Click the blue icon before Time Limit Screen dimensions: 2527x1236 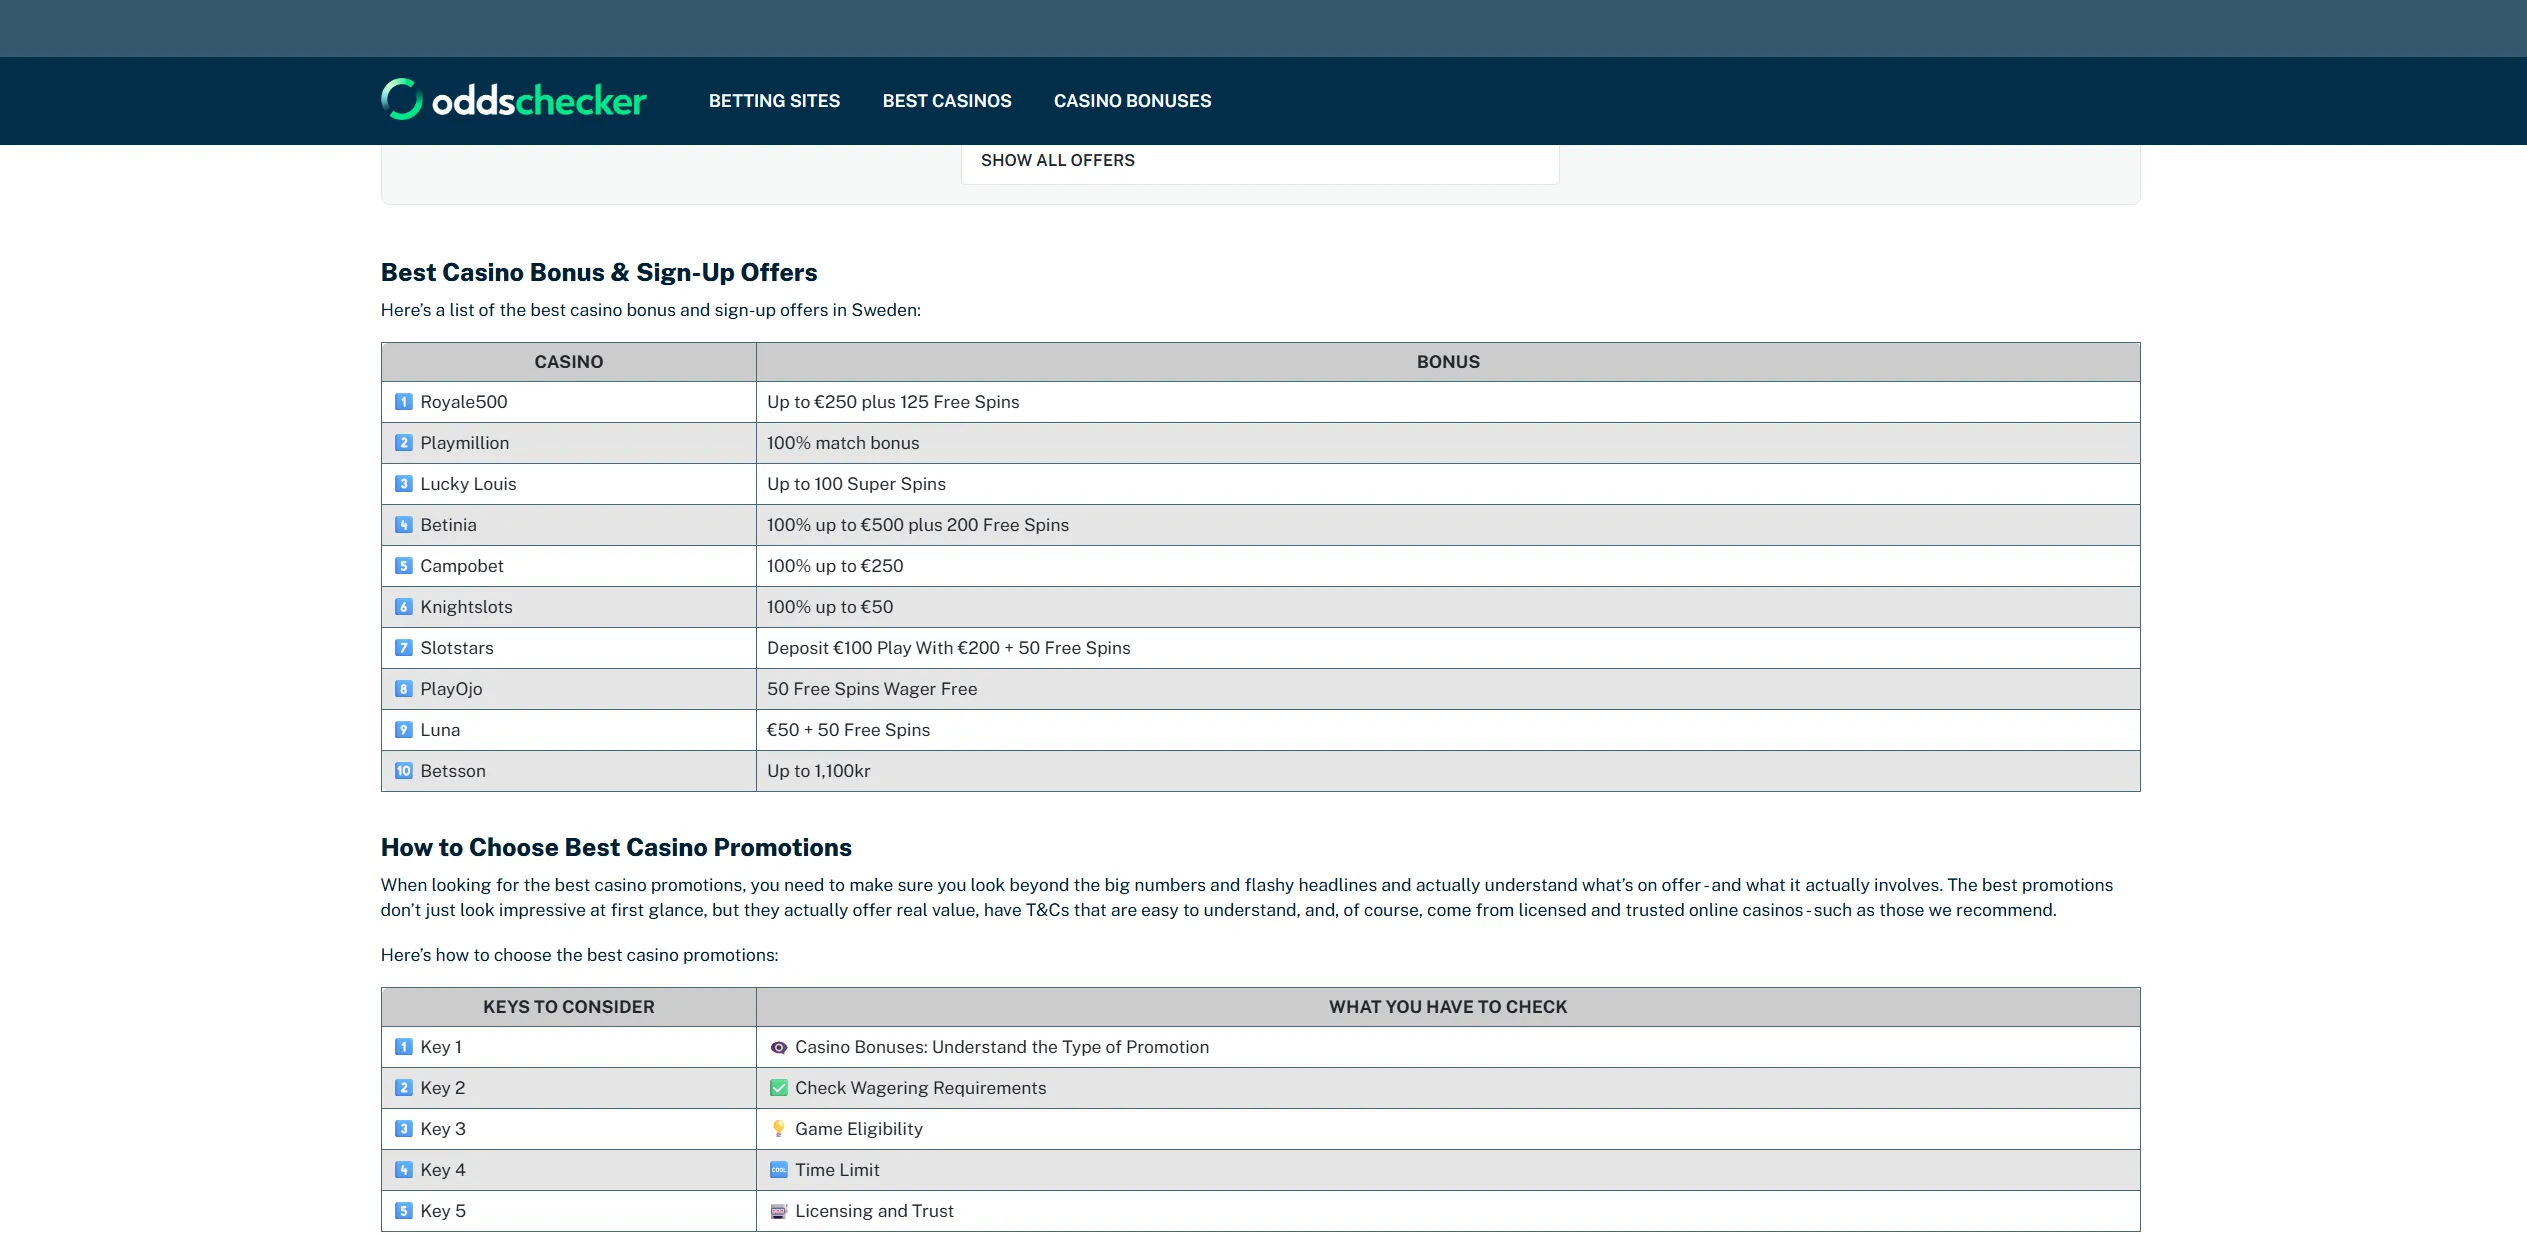coord(779,1170)
